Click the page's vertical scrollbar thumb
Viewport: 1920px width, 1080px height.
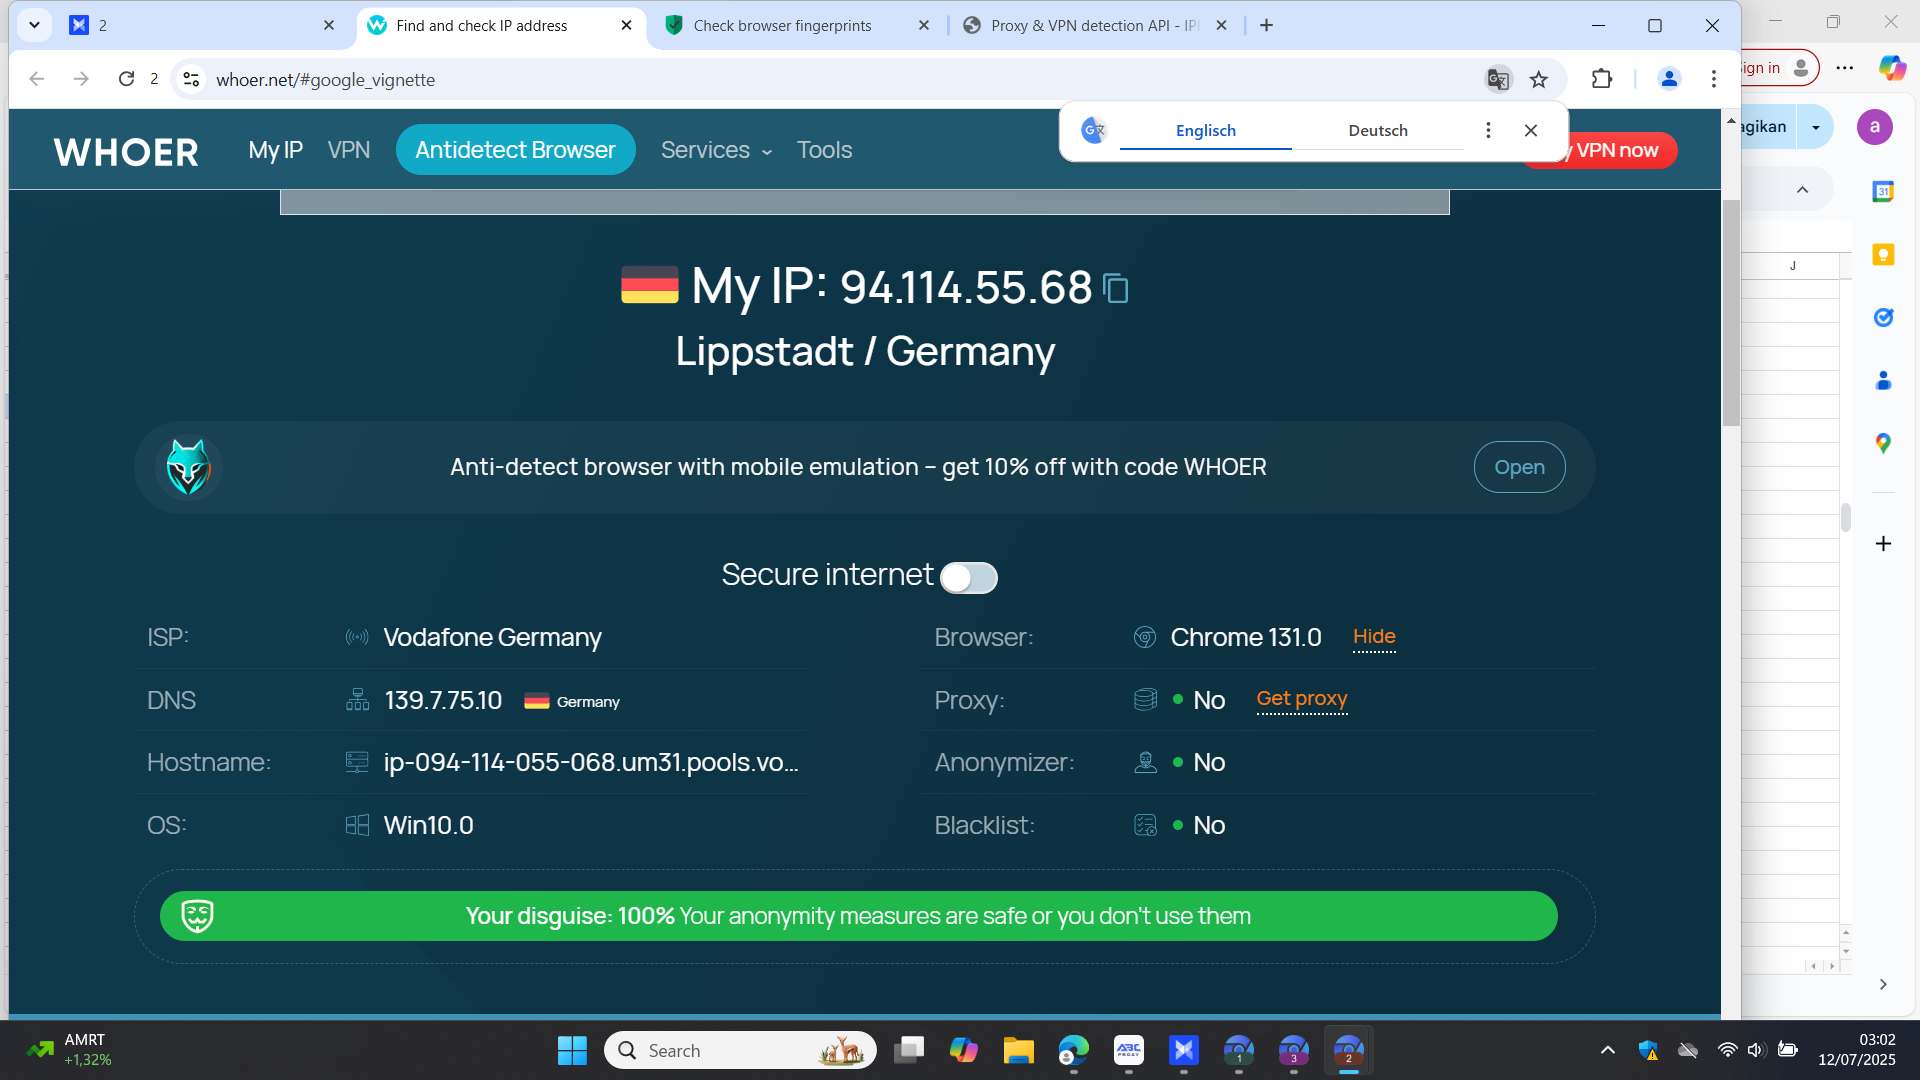click(1731, 313)
